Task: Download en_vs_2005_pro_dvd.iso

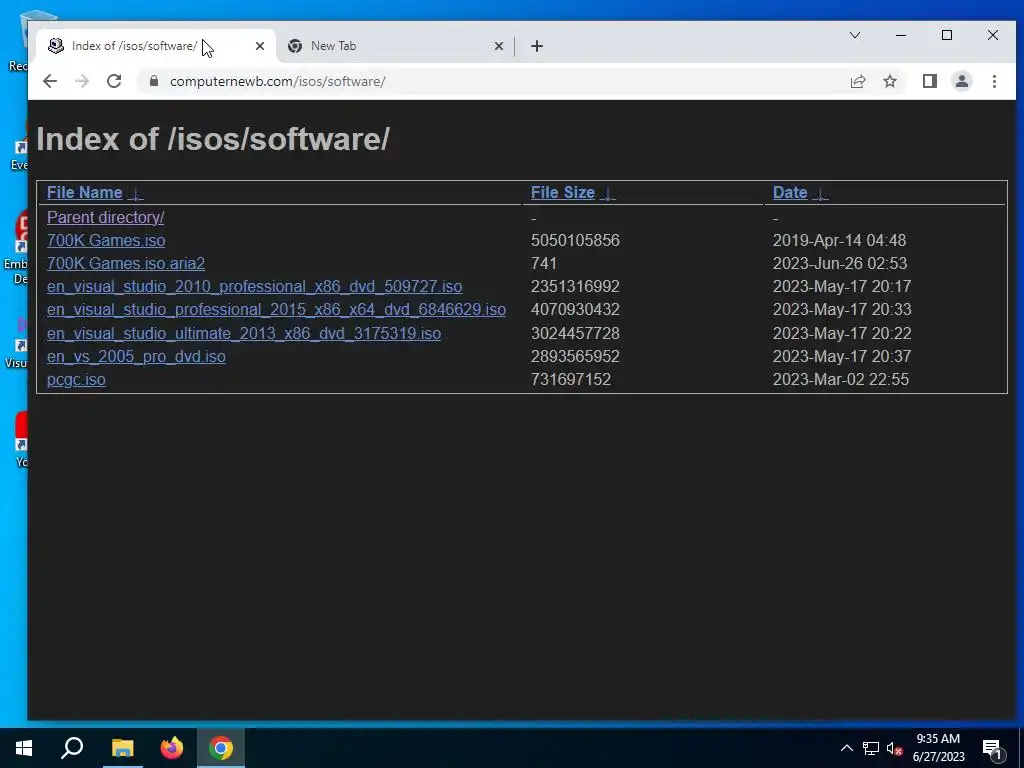Action: (136, 357)
